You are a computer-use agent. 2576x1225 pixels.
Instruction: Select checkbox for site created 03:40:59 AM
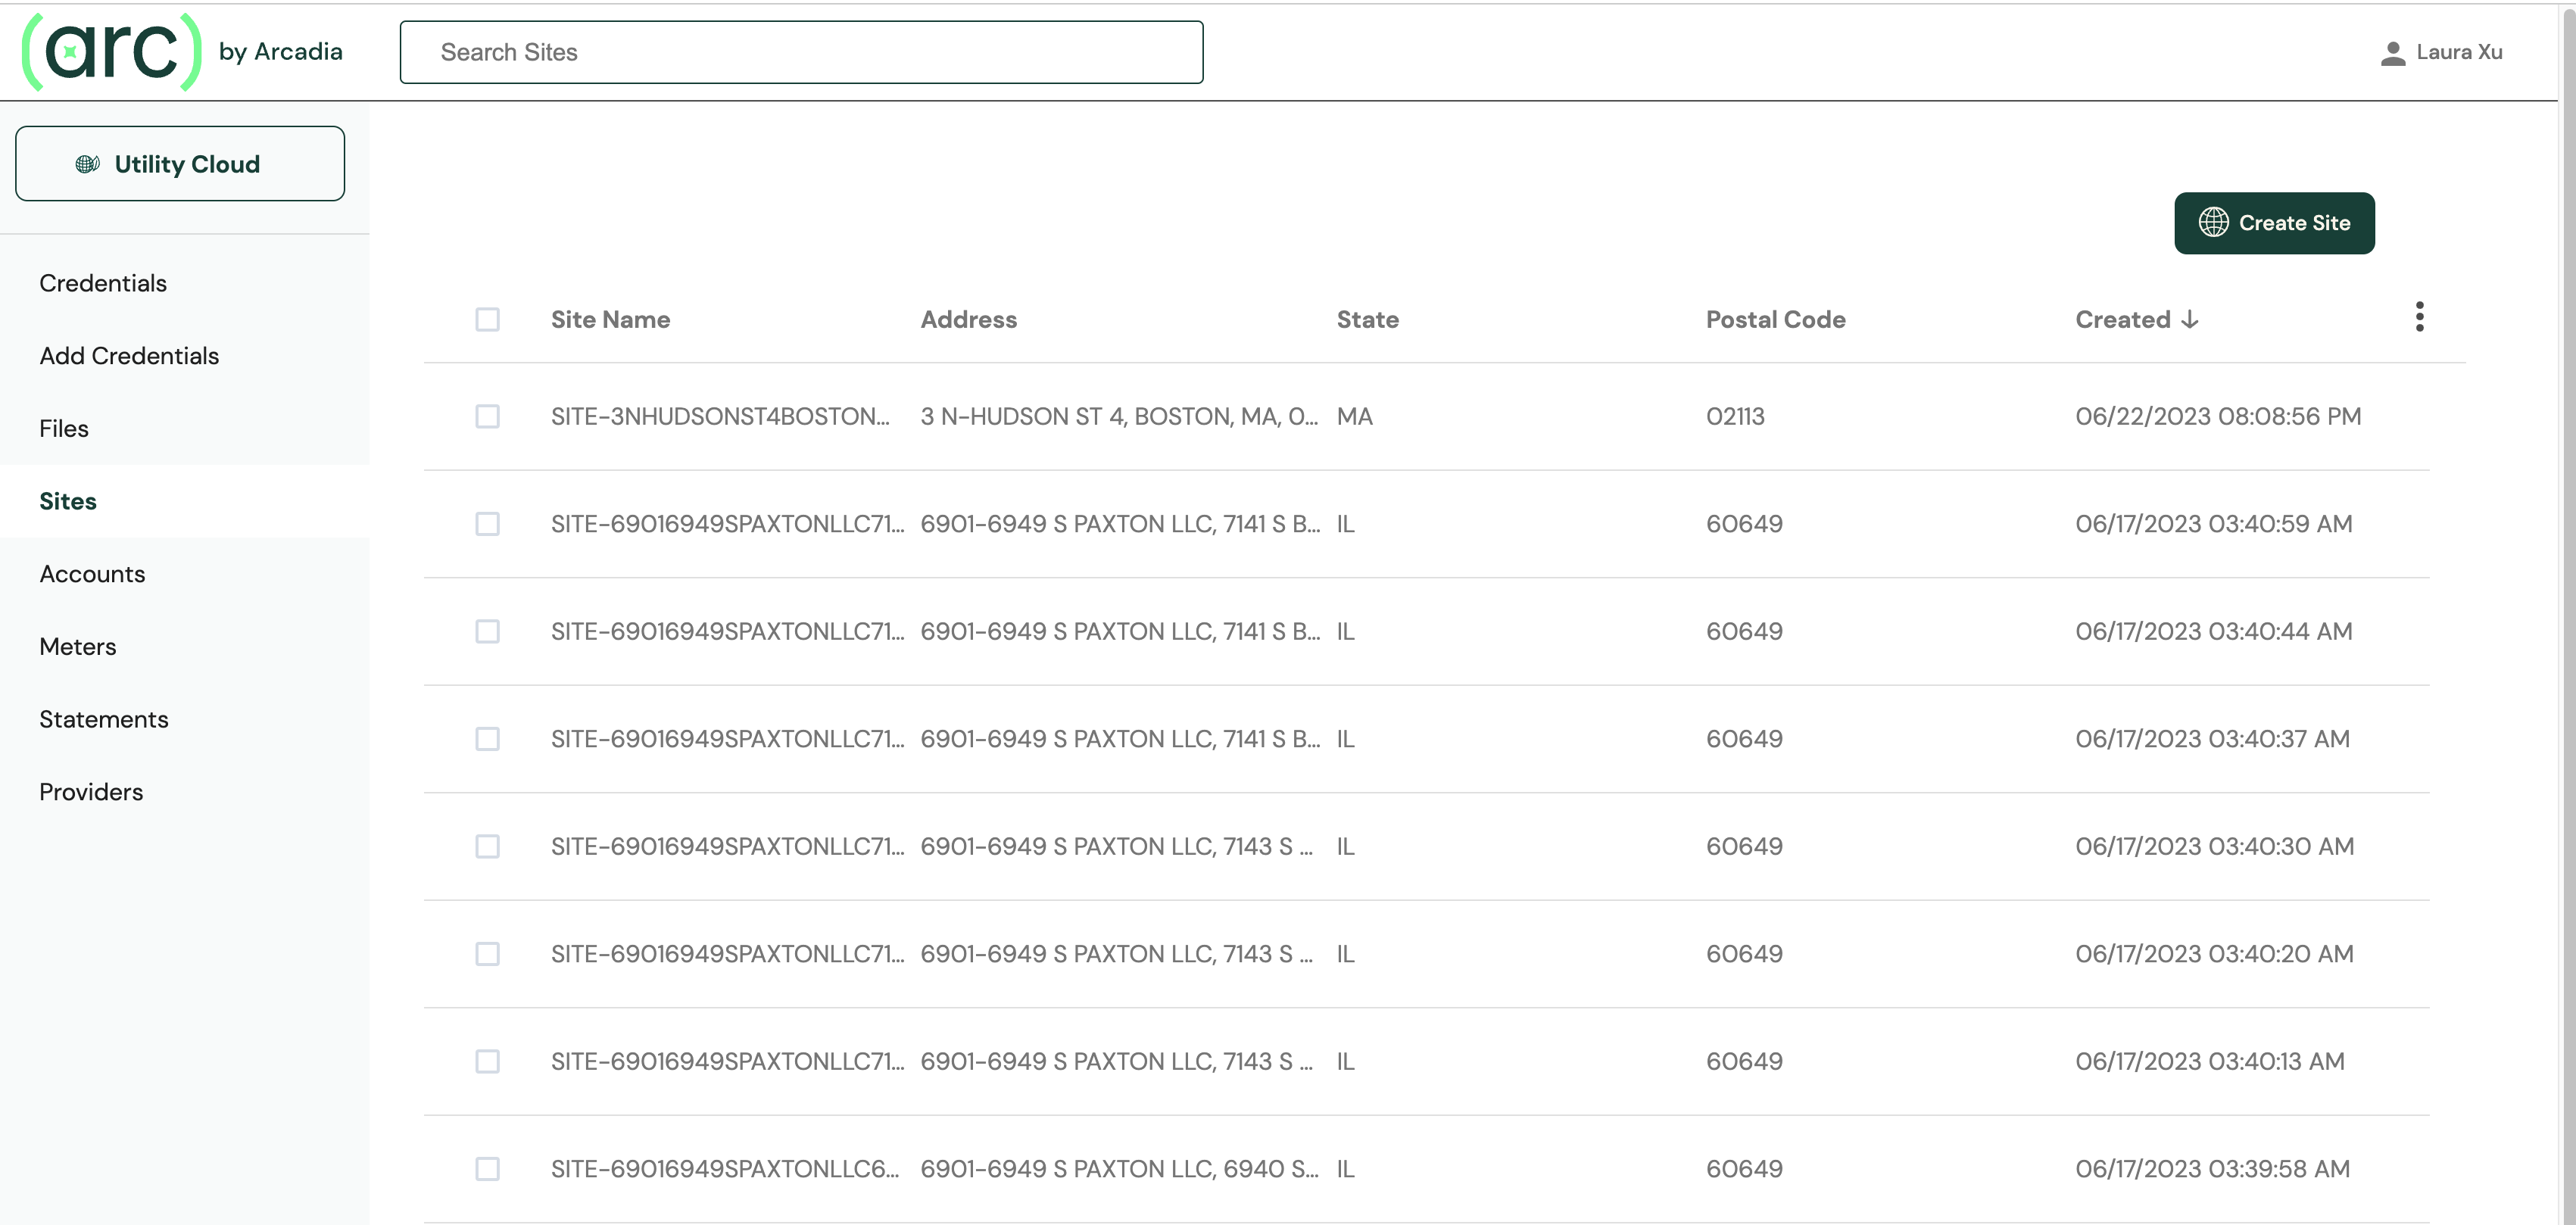point(487,524)
